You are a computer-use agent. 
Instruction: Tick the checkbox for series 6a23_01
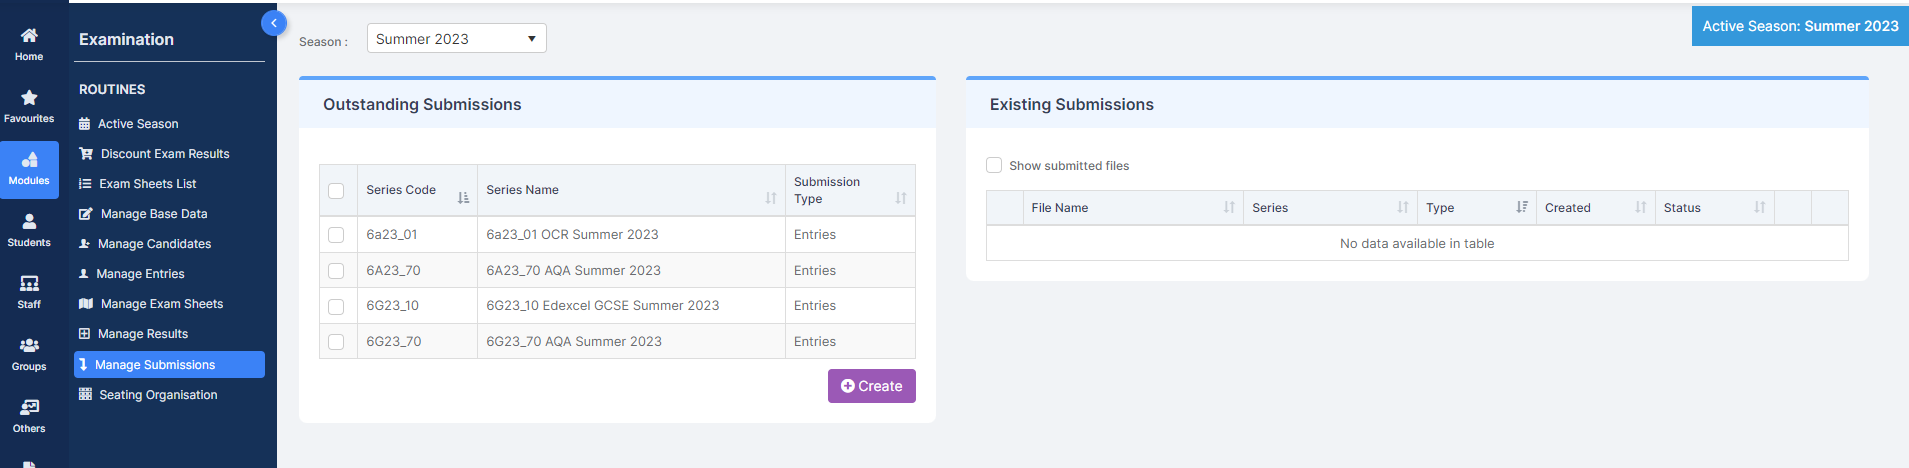click(336, 235)
